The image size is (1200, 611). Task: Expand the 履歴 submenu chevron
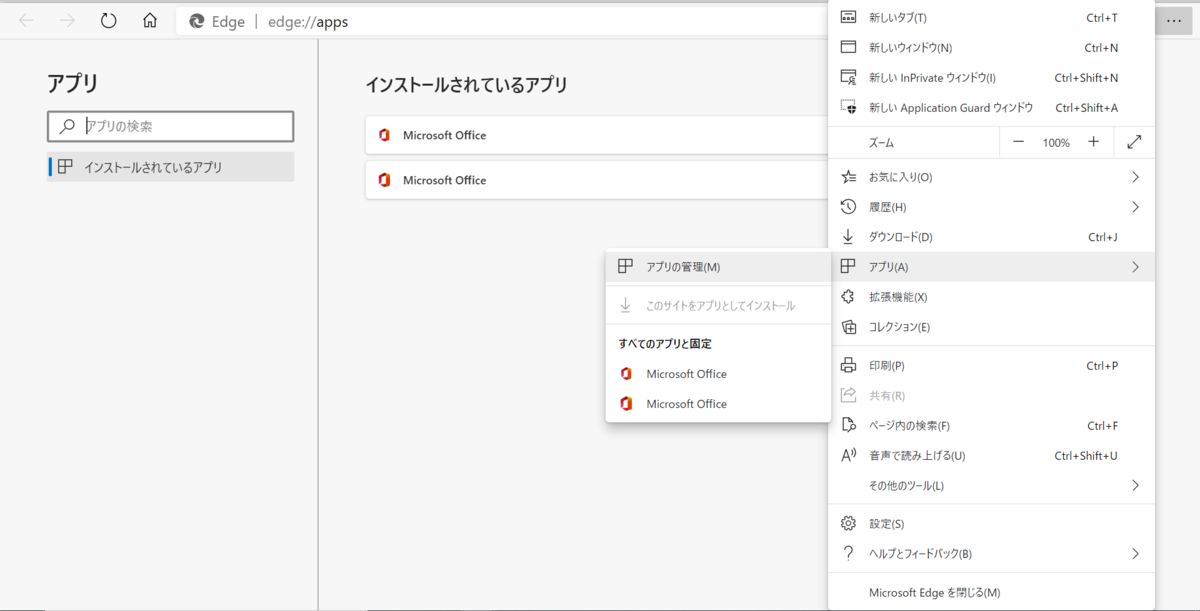pyautogui.click(x=1135, y=207)
